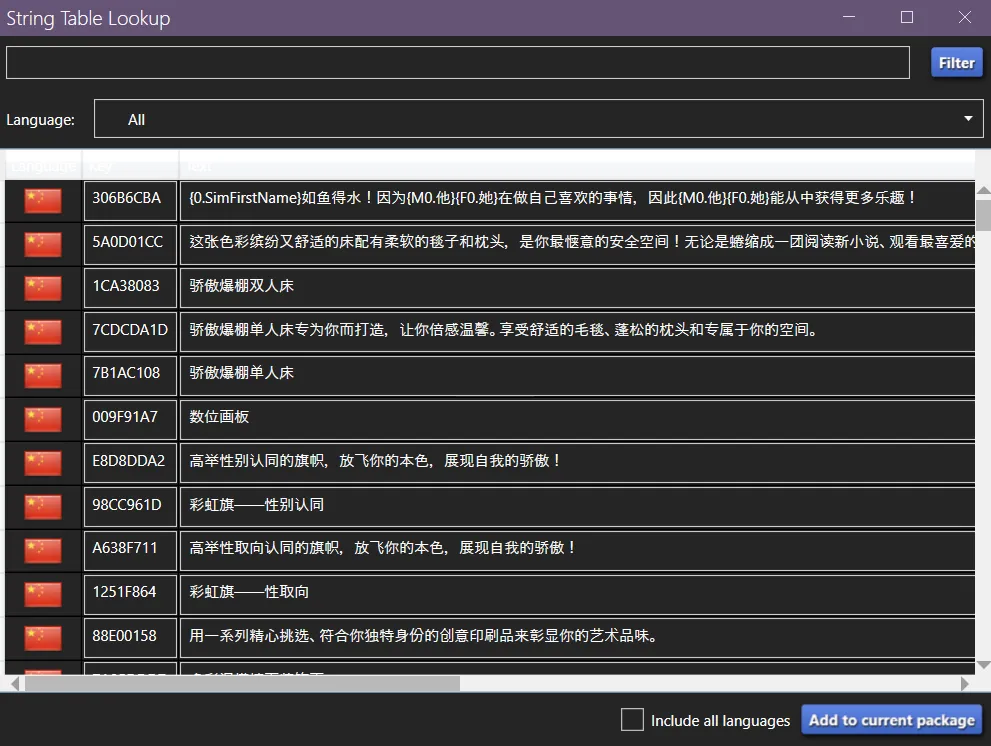991x746 pixels.
Task: Expand the language selector using its arrow
Action: coord(968,119)
